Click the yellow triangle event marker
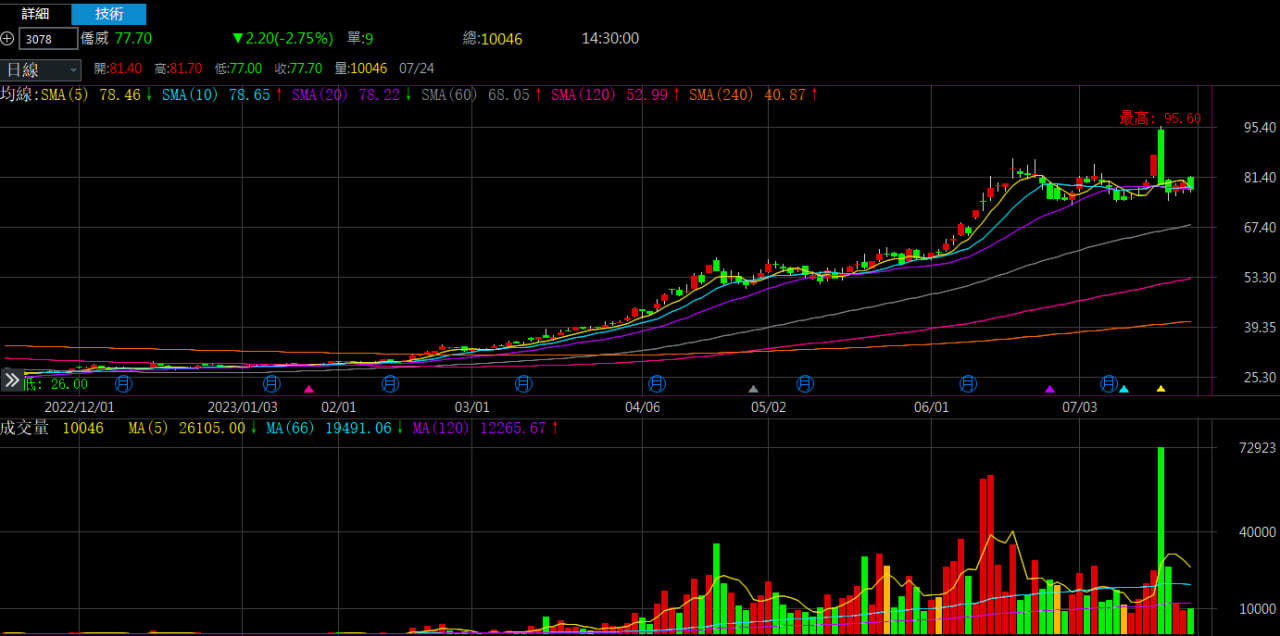 point(1161,389)
